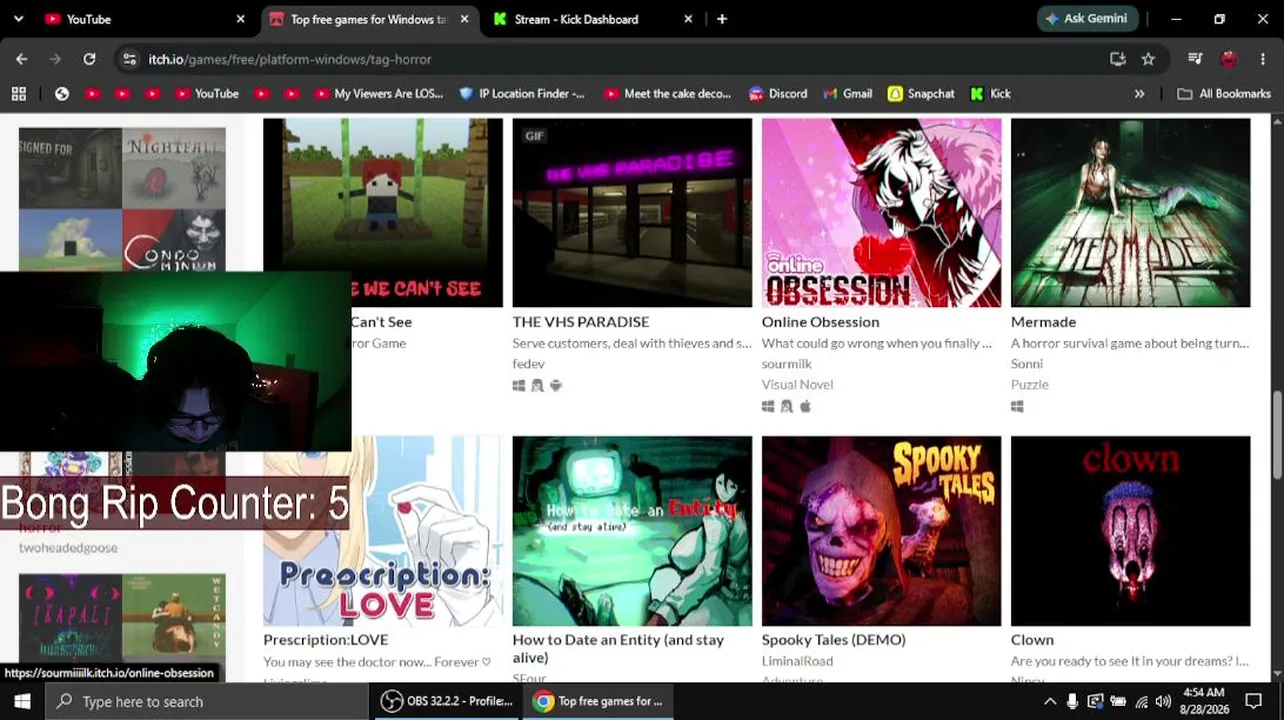Open the Prescription:LOVE game title link
The height and width of the screenshot is (720, 1284).
[326, 640]
